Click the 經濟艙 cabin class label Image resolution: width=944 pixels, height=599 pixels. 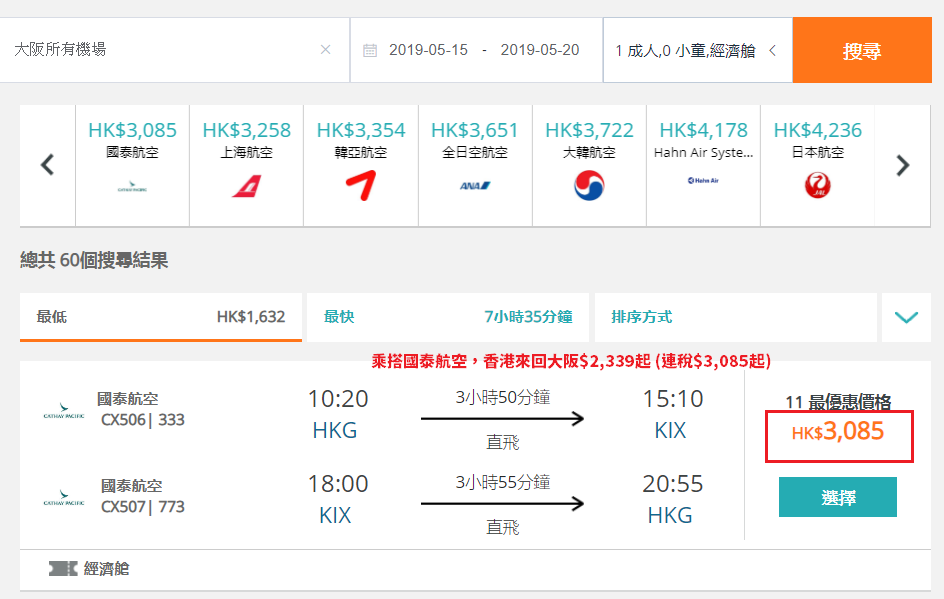[x=107, y=569]
